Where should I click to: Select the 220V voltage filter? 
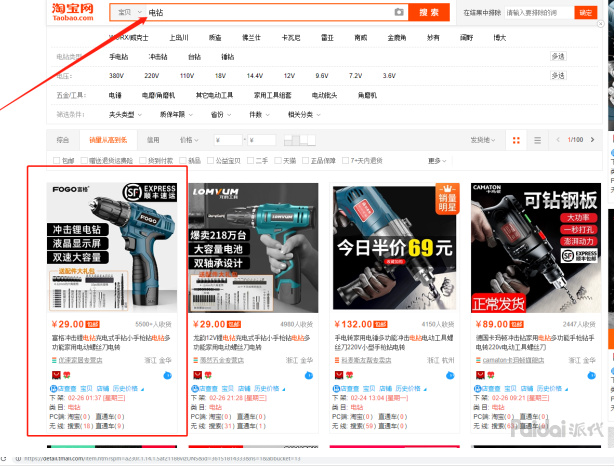[152, 76]
